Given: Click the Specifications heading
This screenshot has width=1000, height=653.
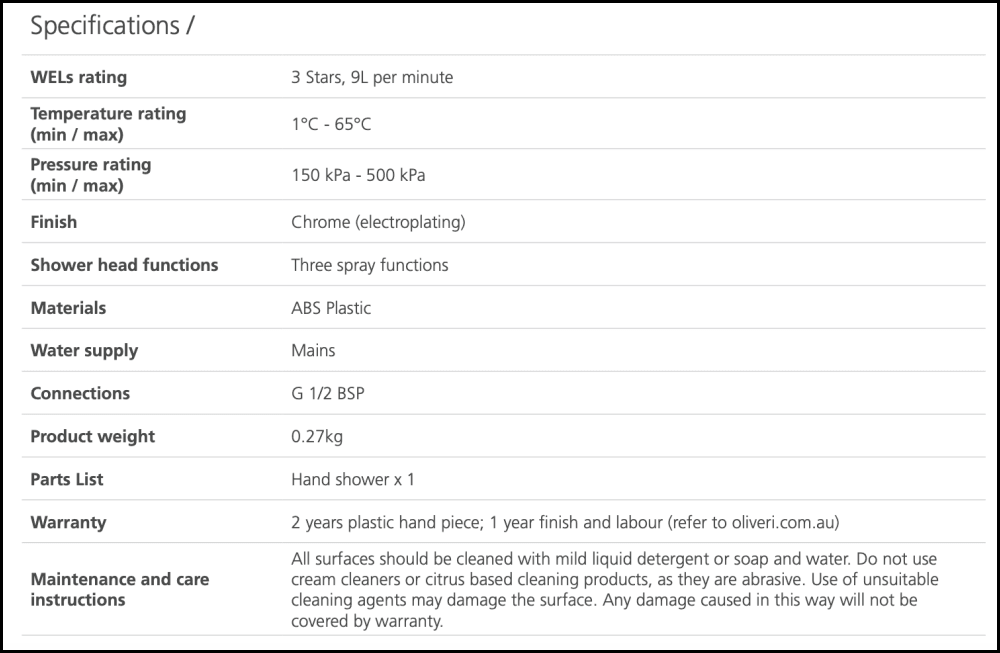Looking at the screenshot, I should (x=111, y=27).
